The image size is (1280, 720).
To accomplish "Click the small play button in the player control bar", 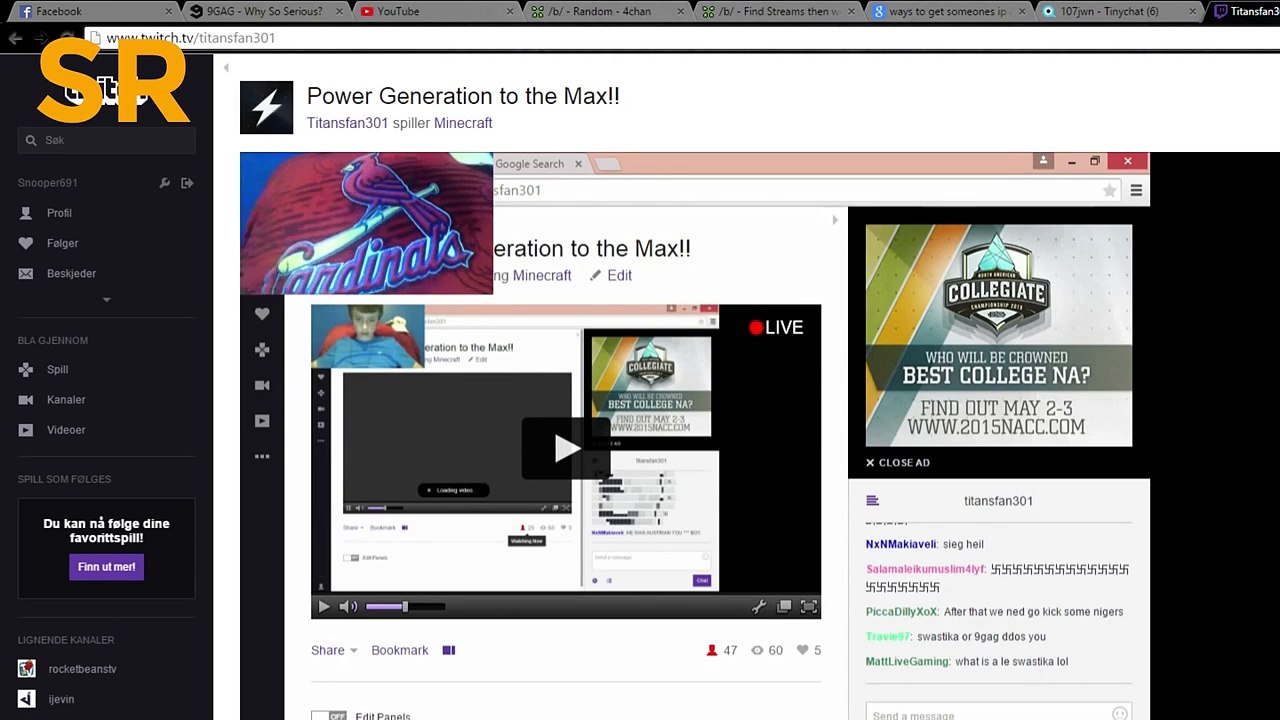I will pos(324,606).
